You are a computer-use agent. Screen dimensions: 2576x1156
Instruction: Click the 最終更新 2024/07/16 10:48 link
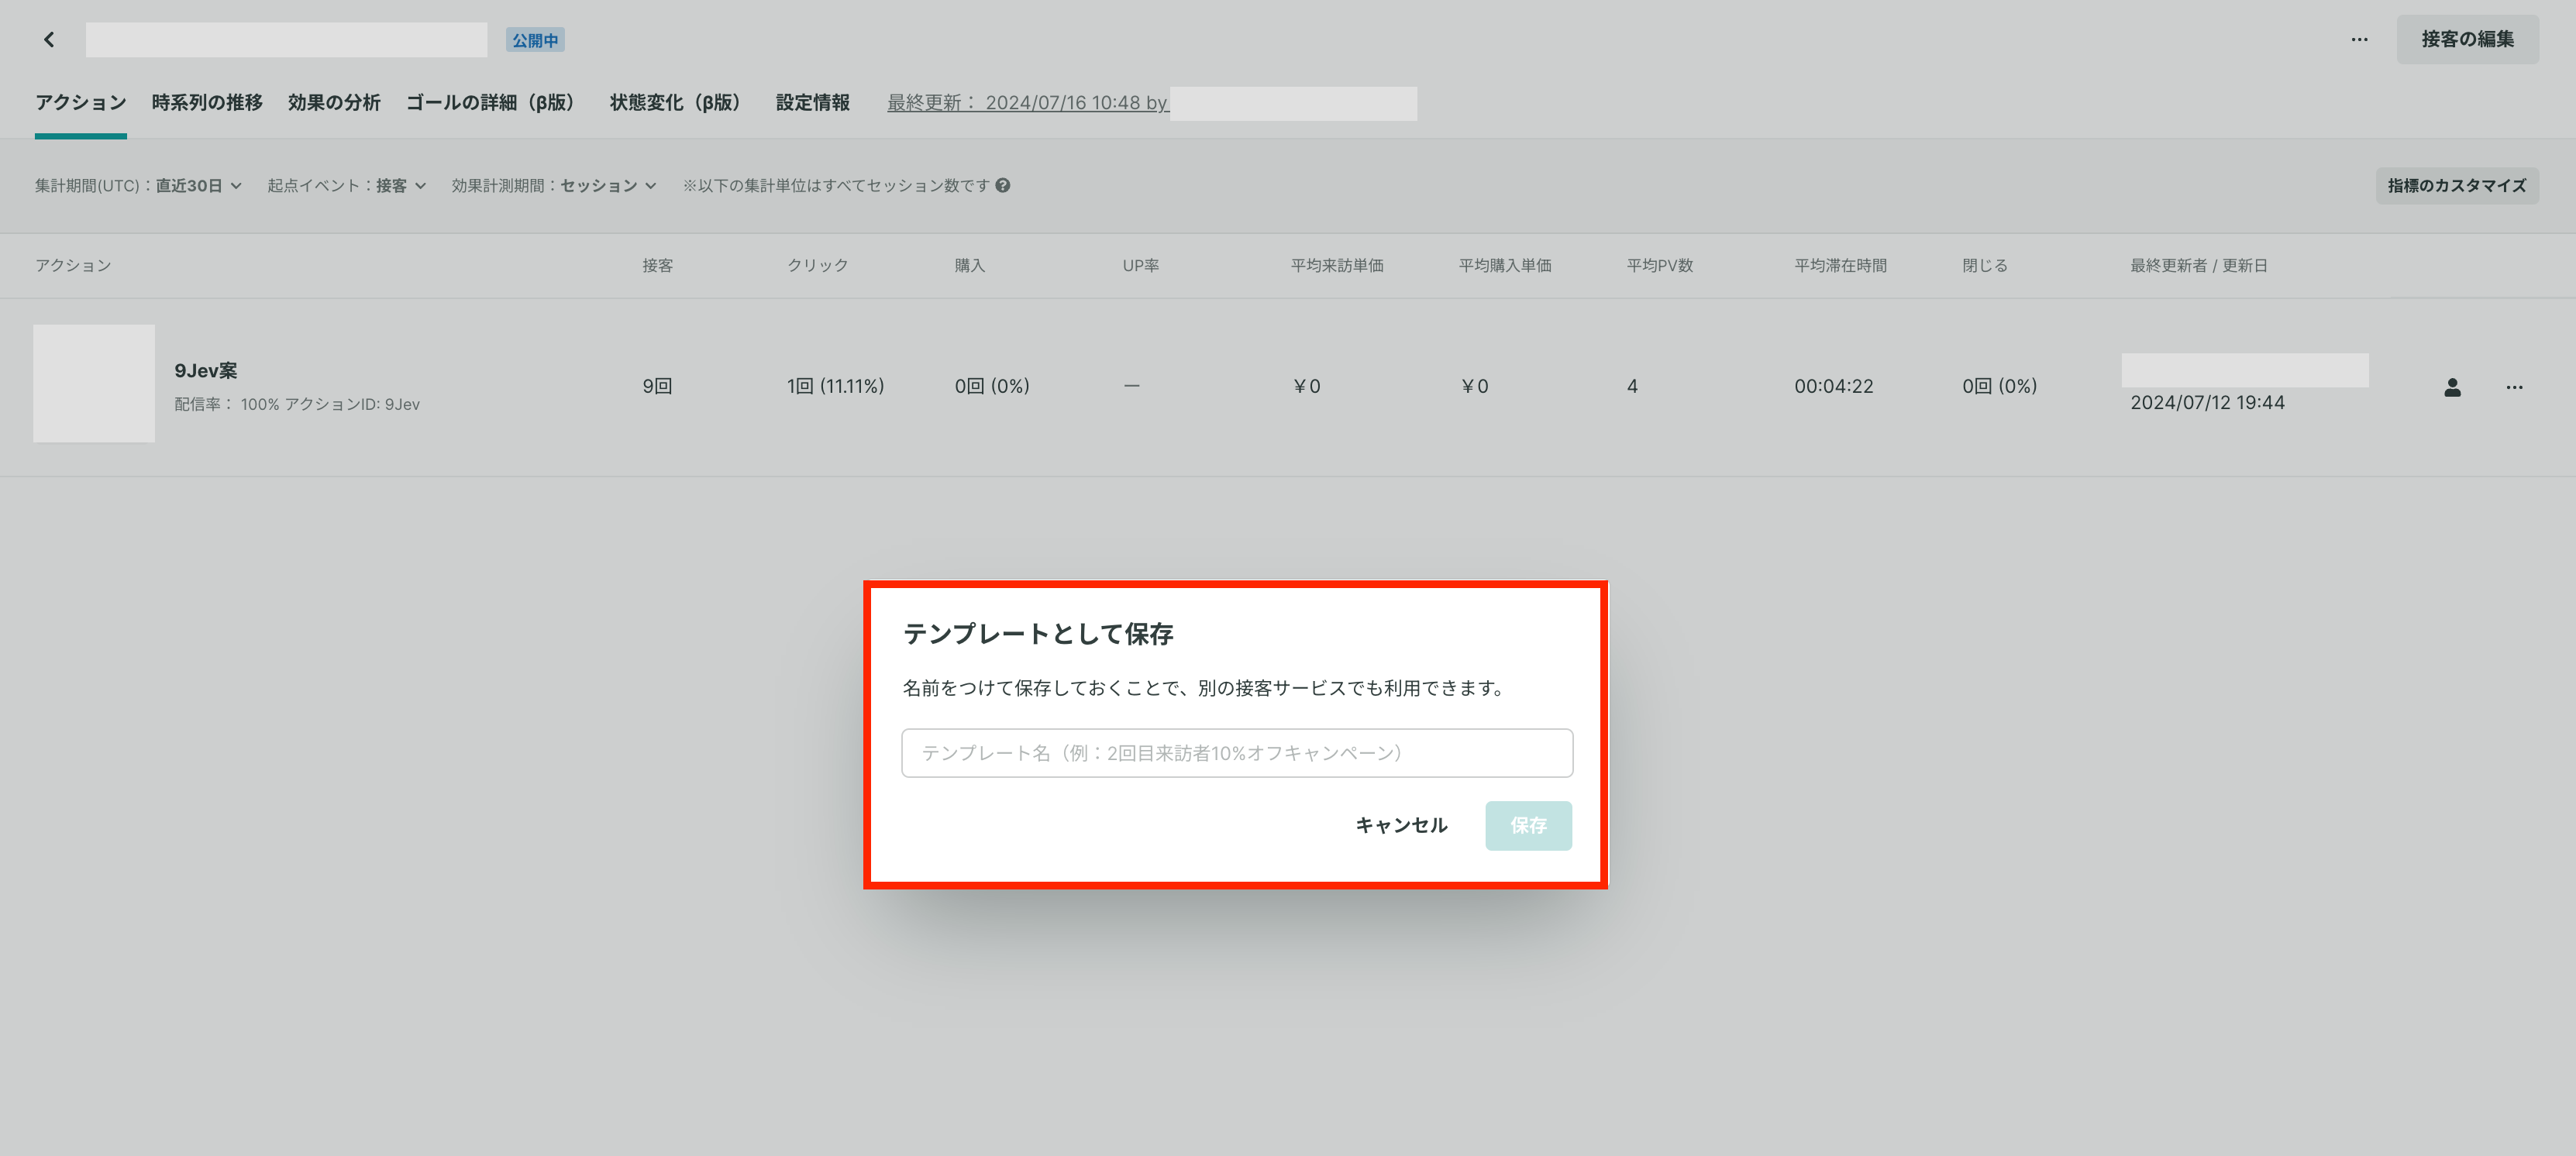click(1027, 102)
